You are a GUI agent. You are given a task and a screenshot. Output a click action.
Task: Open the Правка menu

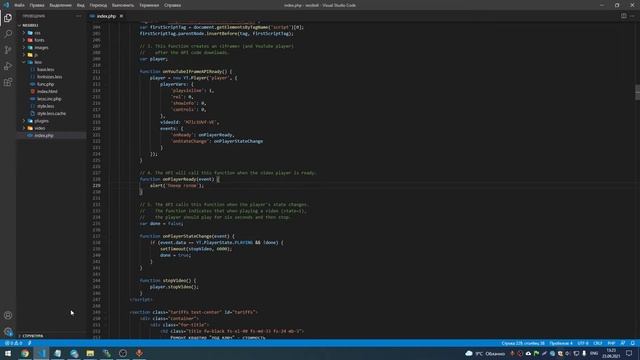click(x=37, y=5)
